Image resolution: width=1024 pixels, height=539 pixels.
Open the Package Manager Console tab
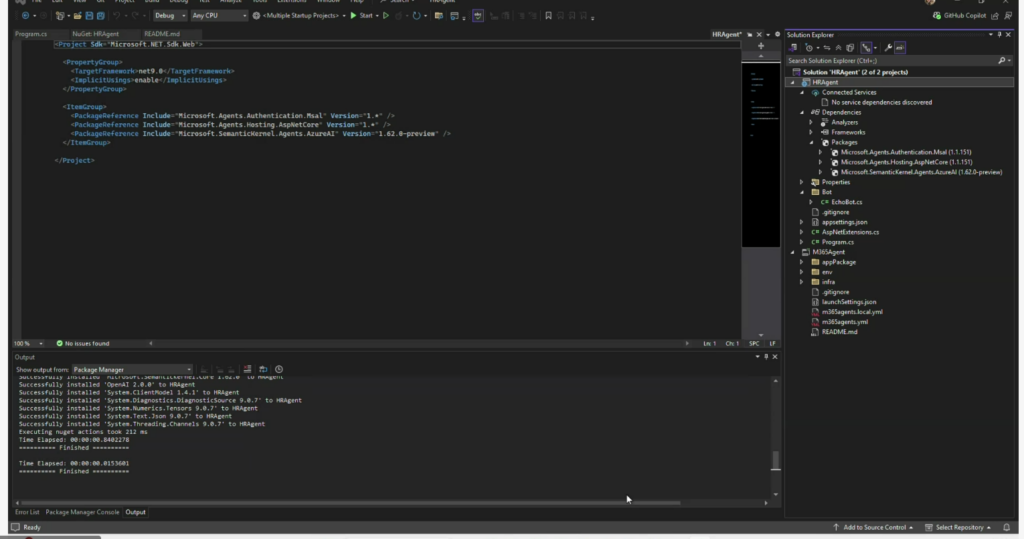82,512
